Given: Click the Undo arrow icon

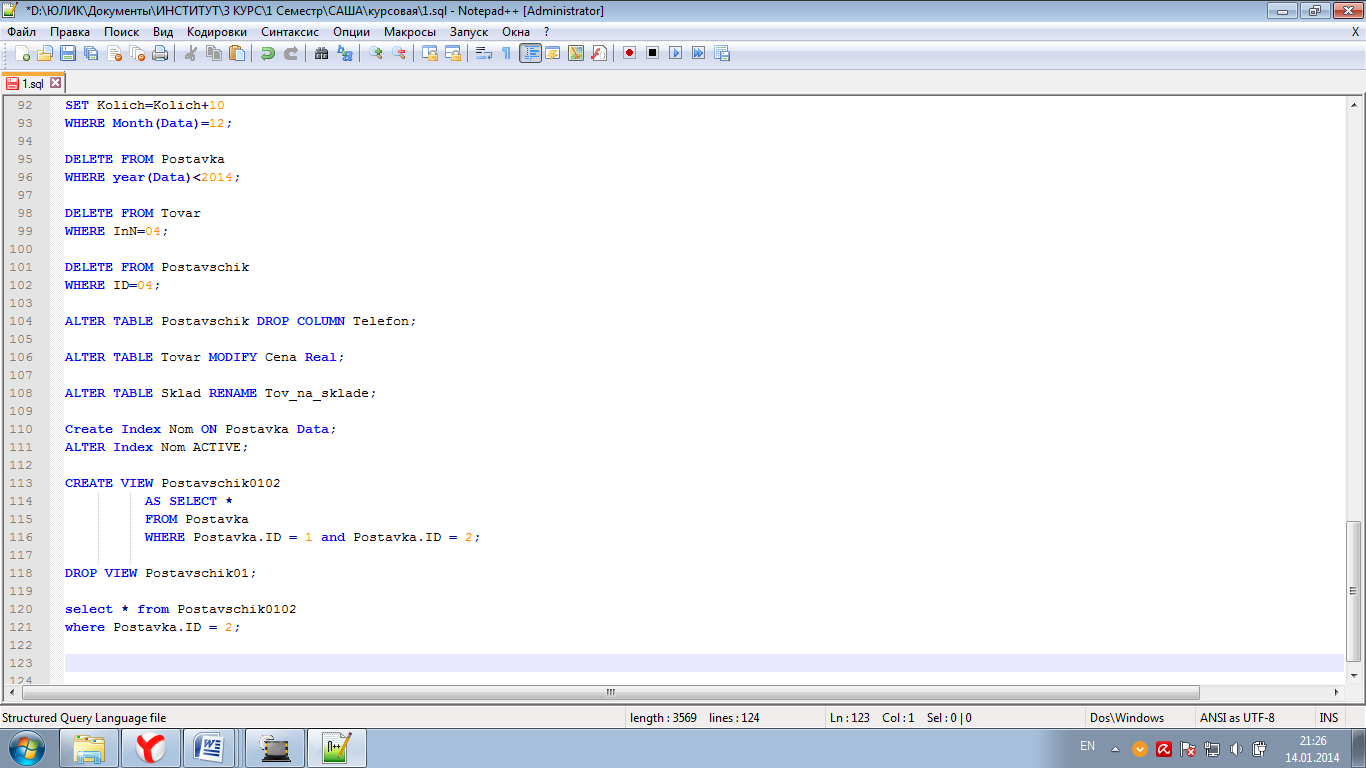Looking at the screenshot, I should coord(268,53).
